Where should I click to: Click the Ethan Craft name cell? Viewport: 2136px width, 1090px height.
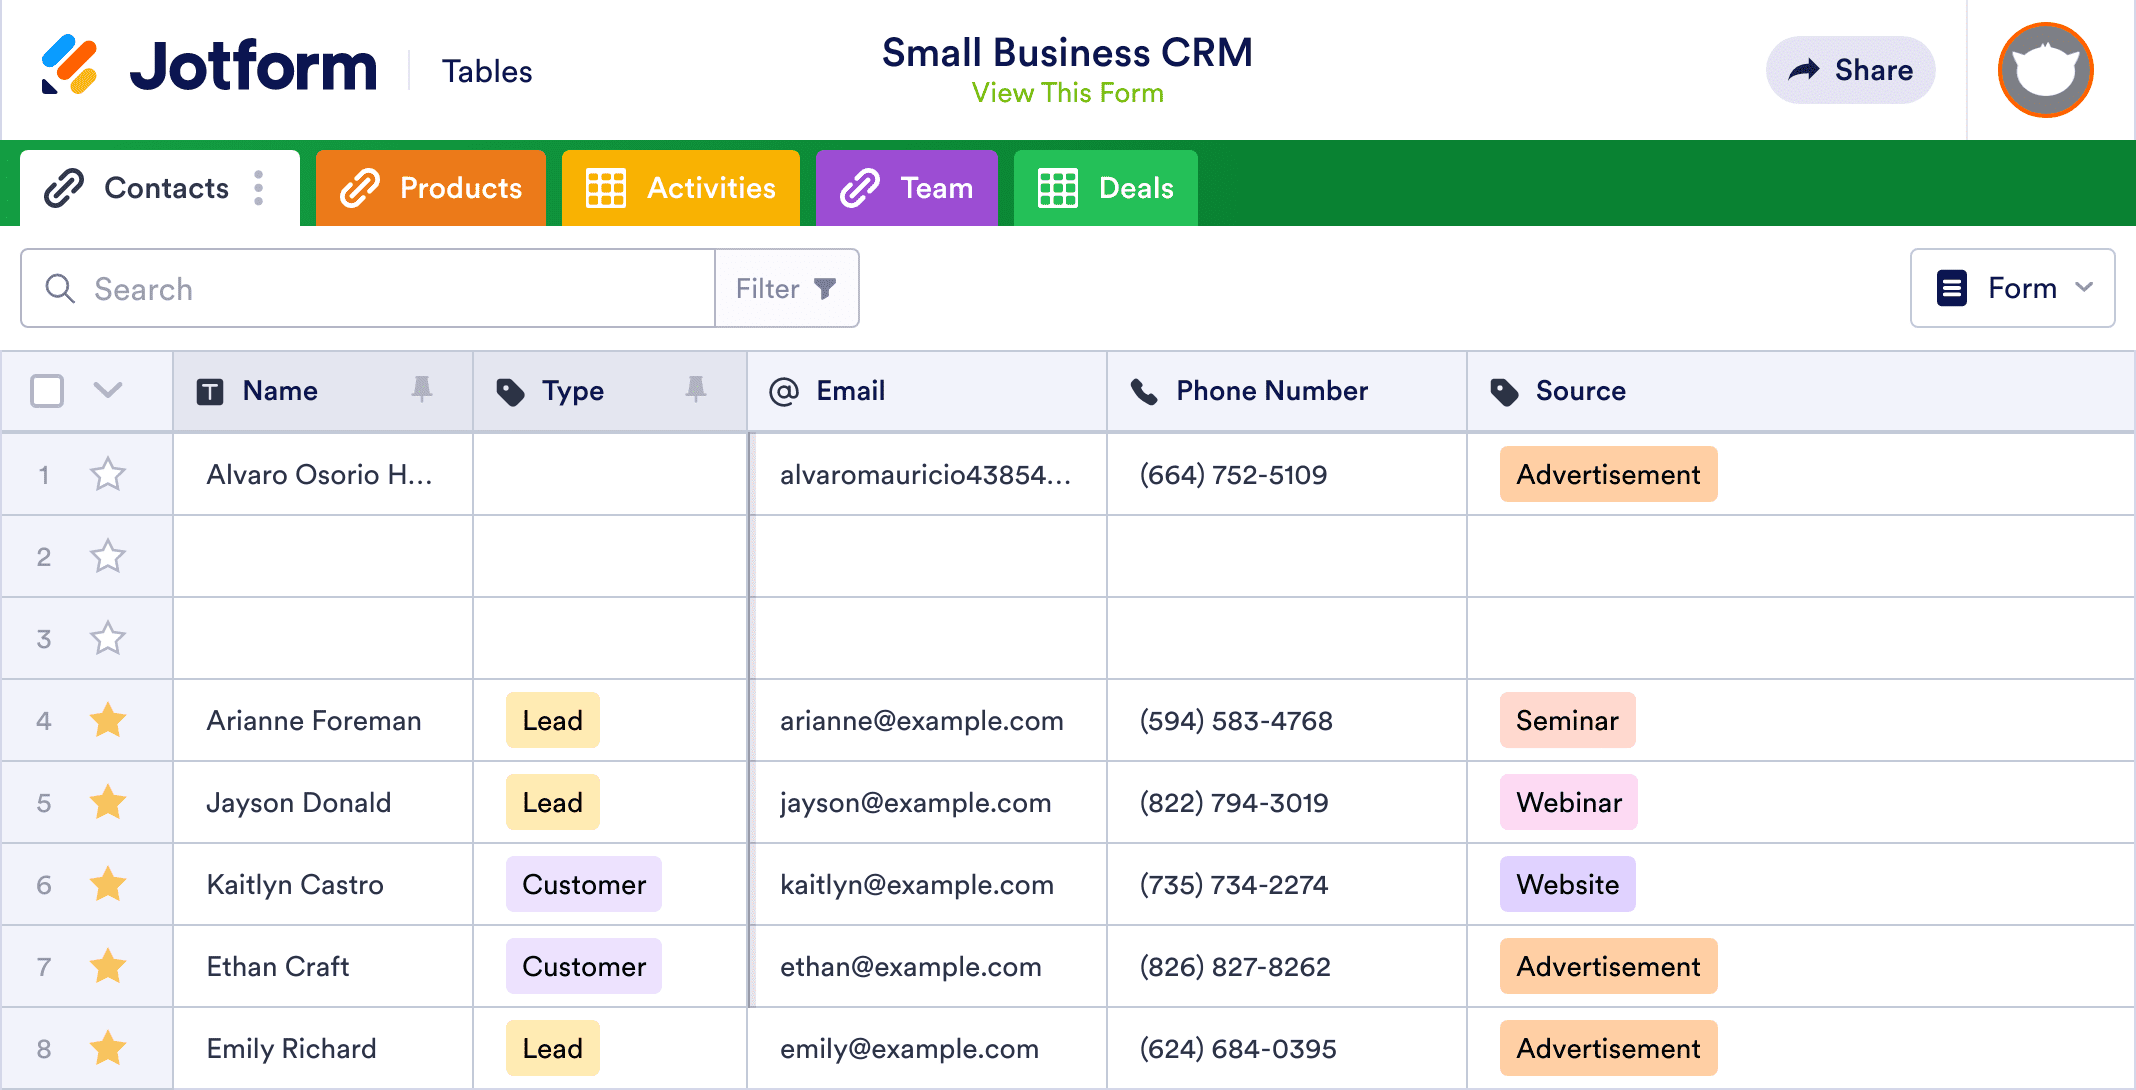323,966
